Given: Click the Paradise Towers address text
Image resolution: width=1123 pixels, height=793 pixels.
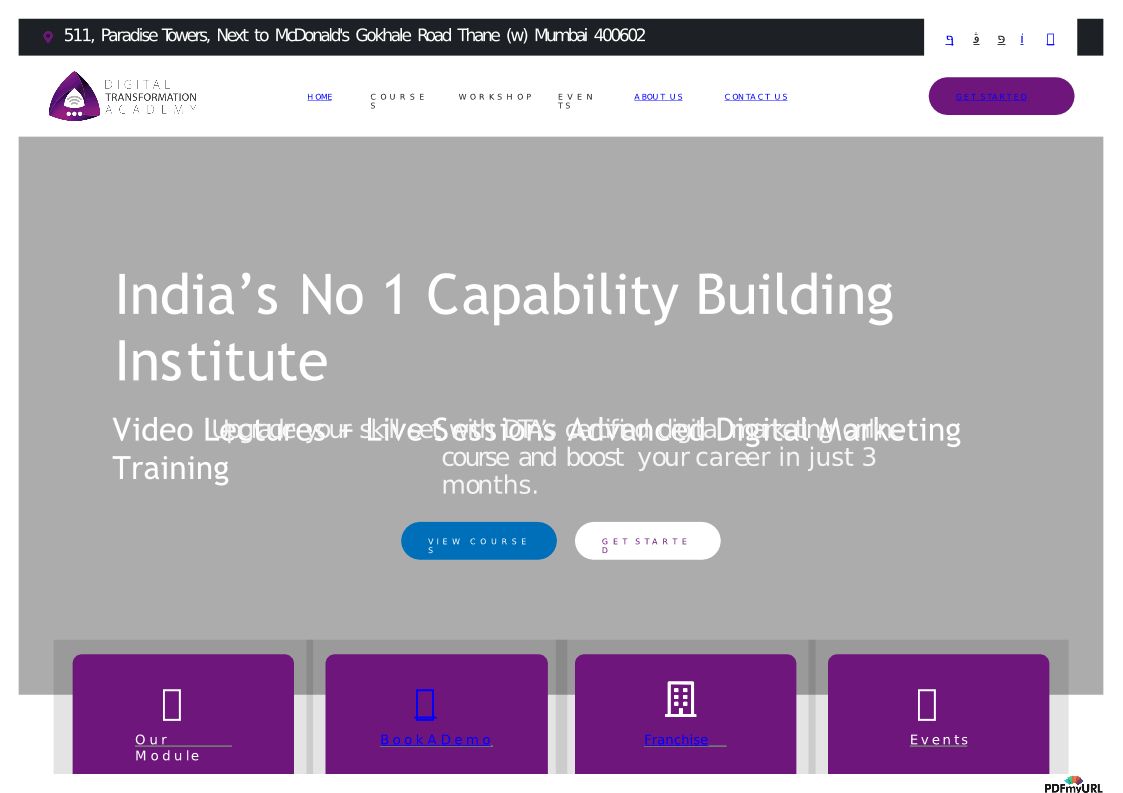Looking at the screenshot, I should [x=354, y=36].
